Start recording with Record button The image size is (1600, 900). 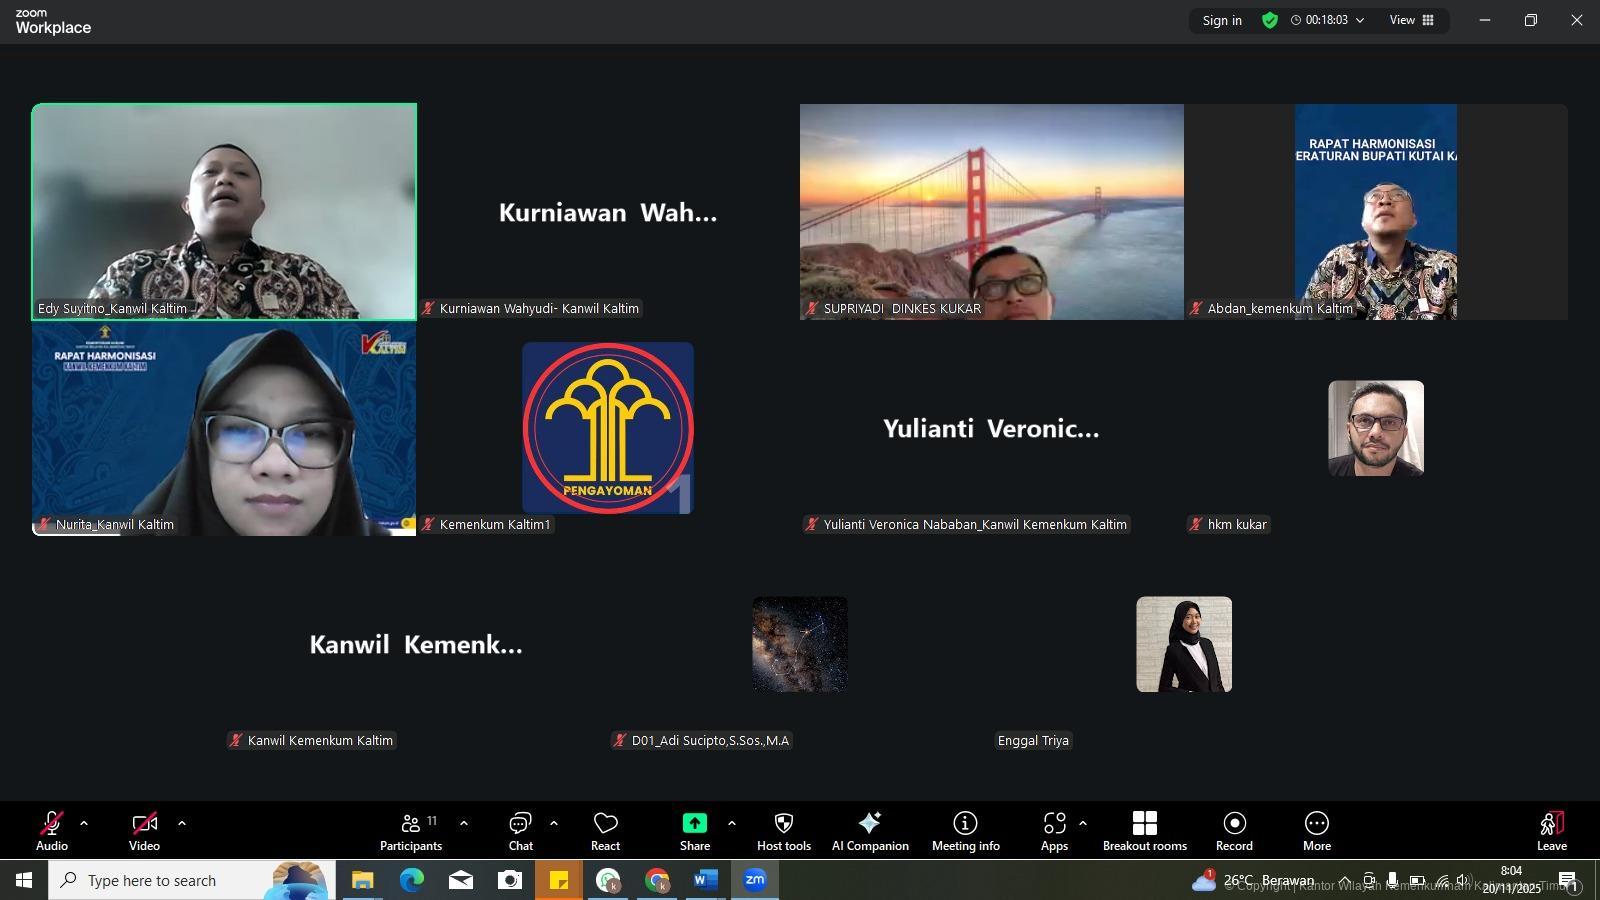tap(1234, 830)
